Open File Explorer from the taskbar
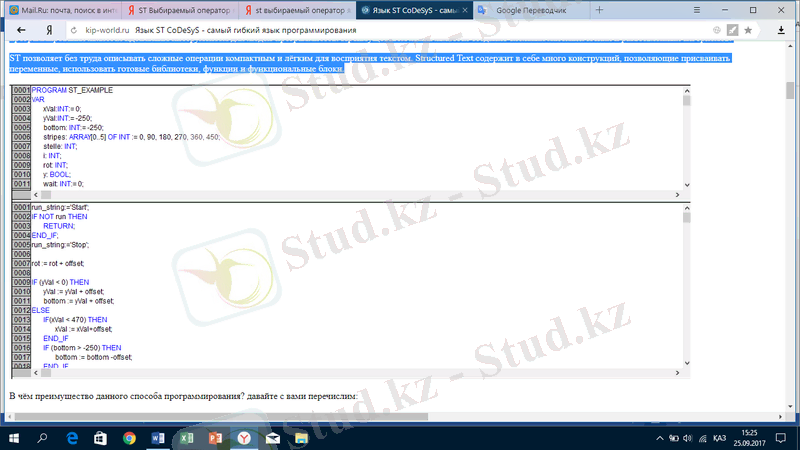800x450 pixels. point(301,438)
